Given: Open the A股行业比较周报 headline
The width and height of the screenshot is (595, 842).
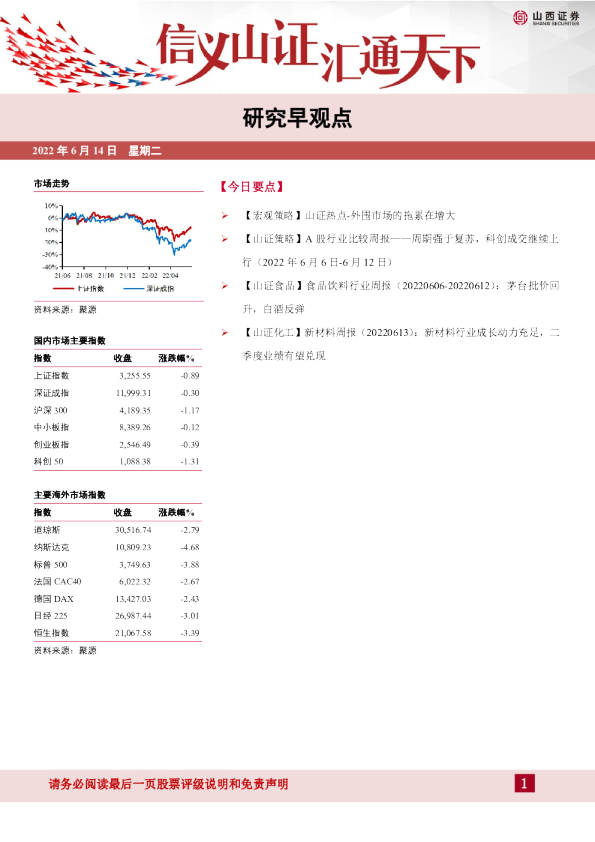Looking at the screenshot, I should click(x=400, y=250).
